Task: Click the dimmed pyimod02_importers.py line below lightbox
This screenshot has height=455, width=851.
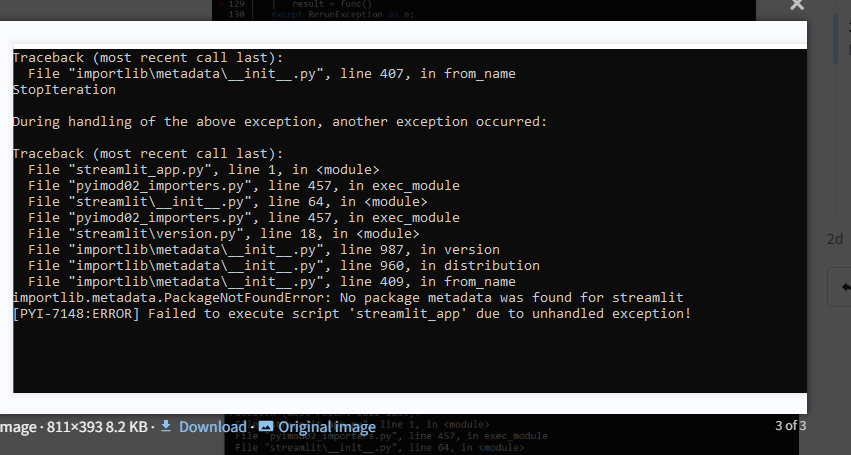Action: pyautogui.click(x=391, y=436)
